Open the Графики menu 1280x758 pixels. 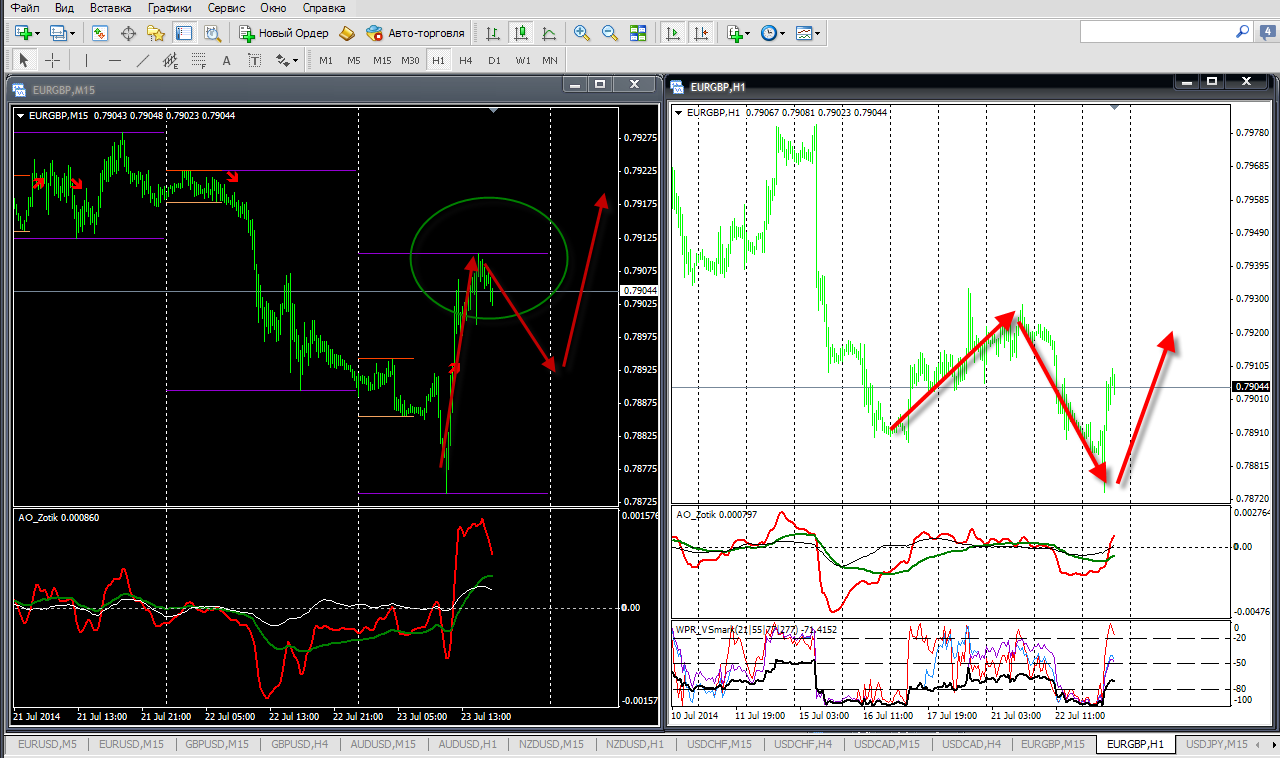169,7
